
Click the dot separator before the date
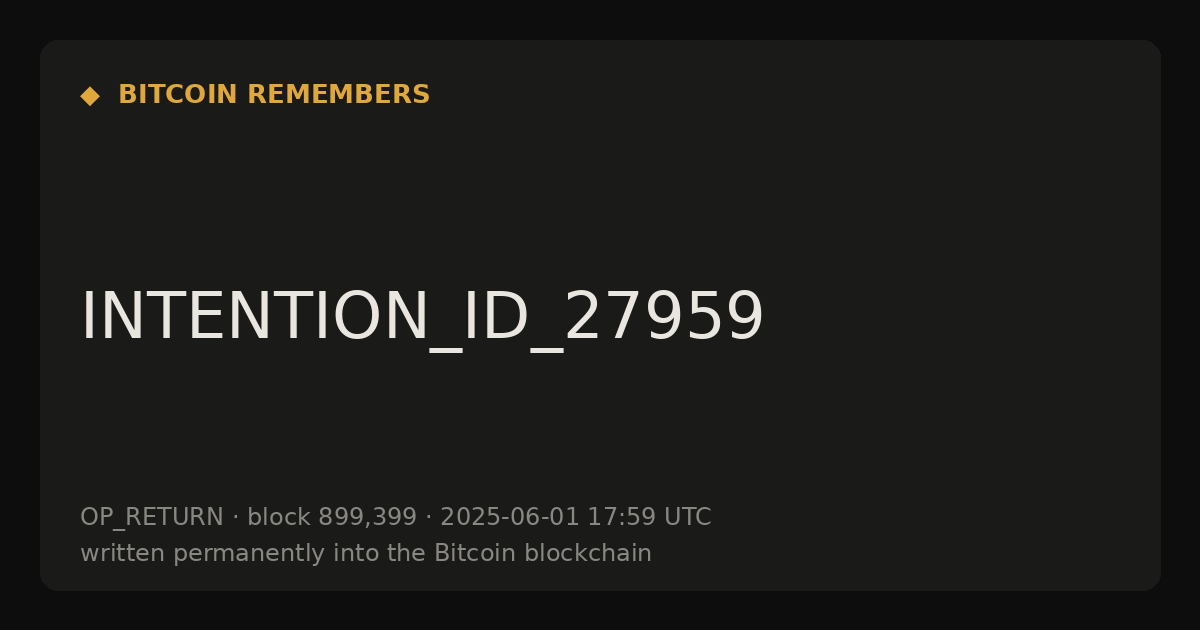point(428,518)
